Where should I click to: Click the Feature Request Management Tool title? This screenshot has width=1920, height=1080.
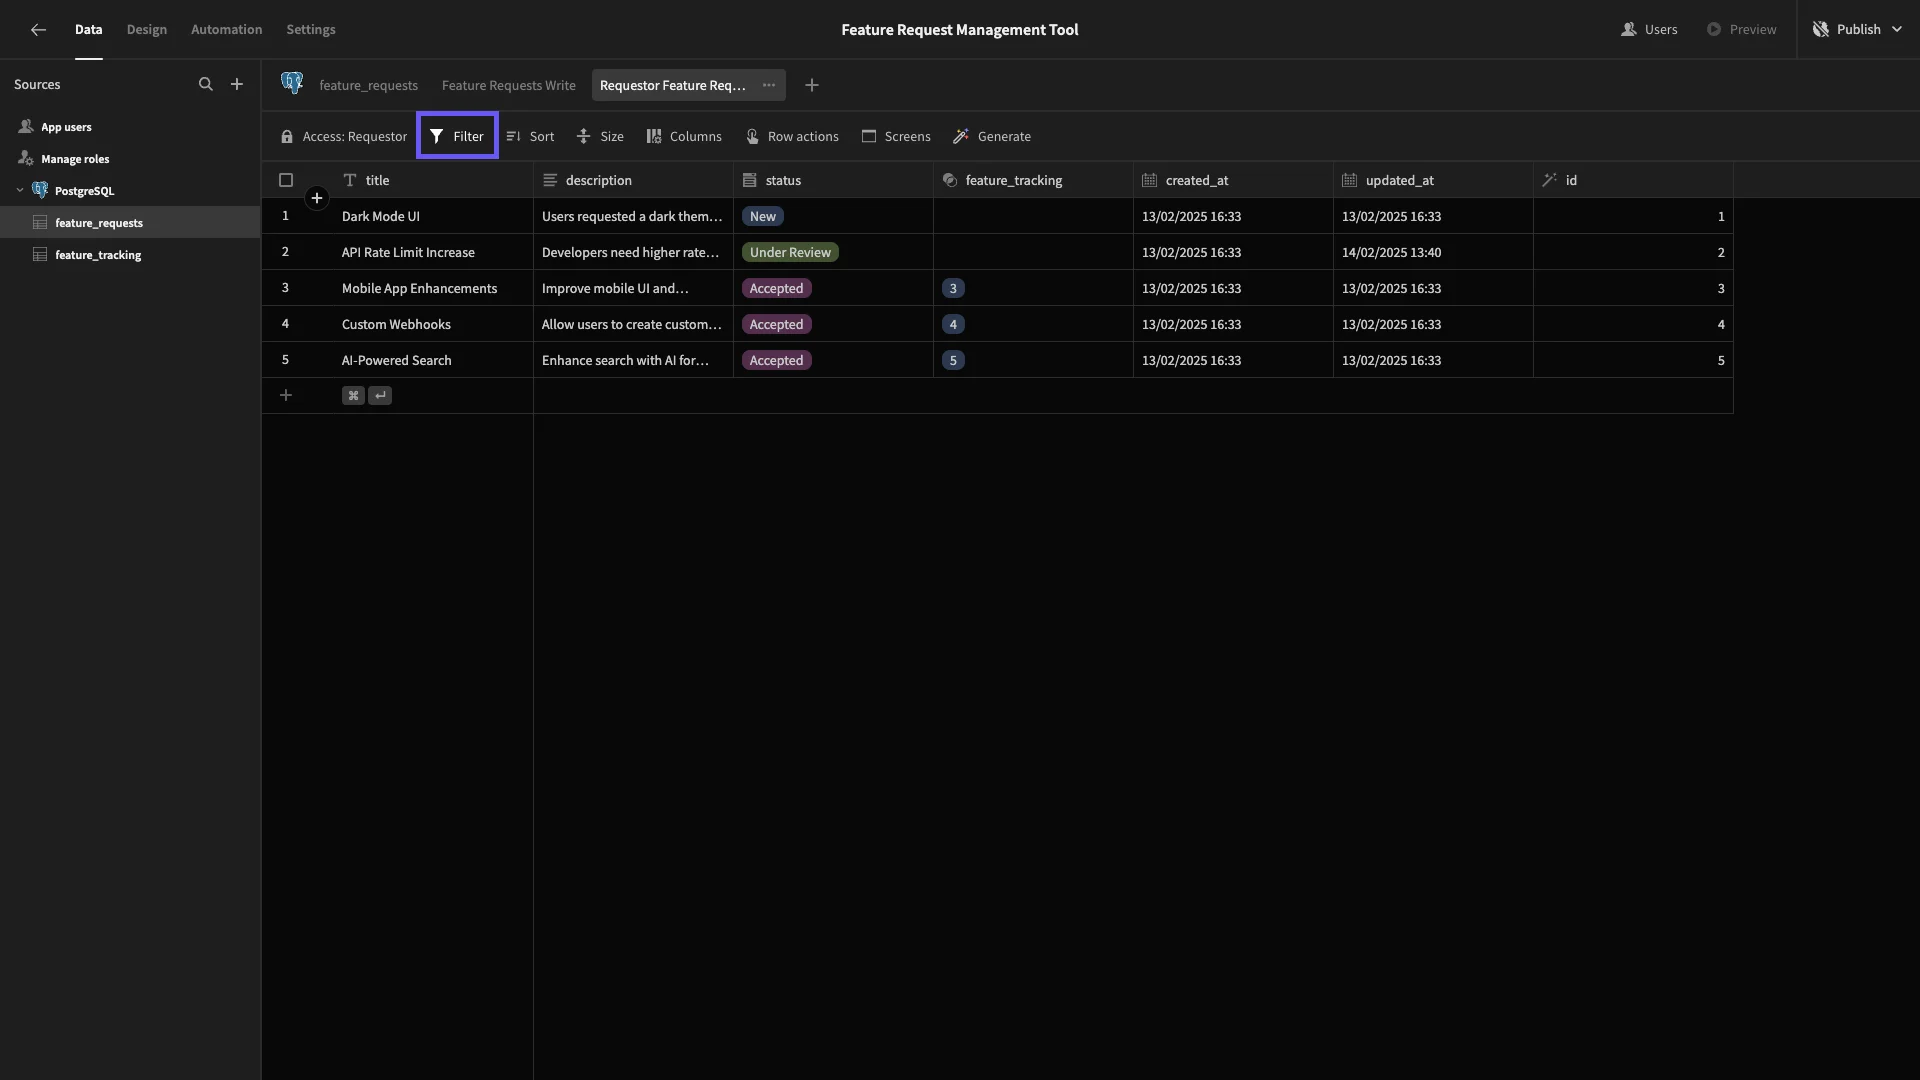click(x=960, y=30)
